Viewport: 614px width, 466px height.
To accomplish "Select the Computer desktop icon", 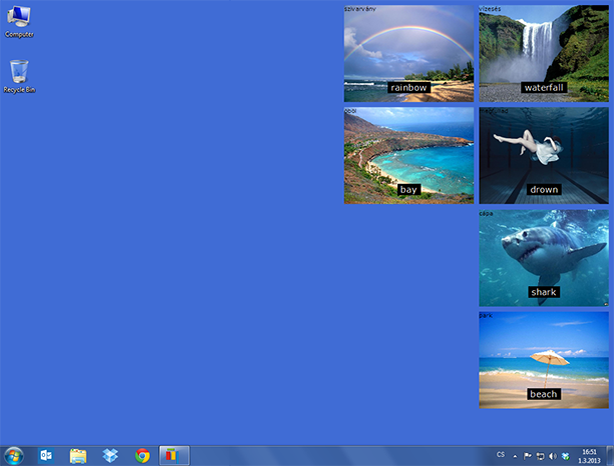I will point(19,22).
